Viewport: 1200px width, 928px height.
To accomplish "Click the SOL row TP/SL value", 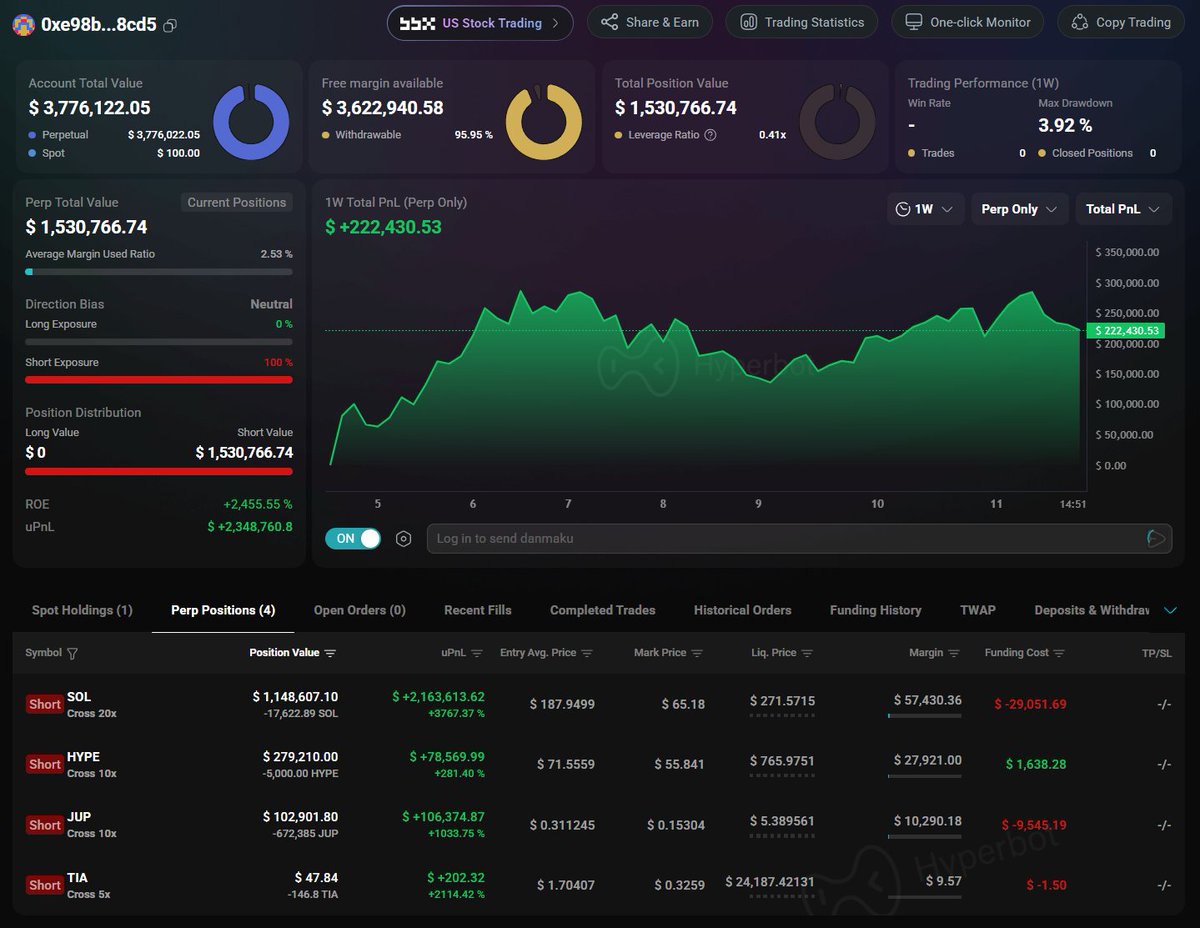I will (x=1164, y=704).
